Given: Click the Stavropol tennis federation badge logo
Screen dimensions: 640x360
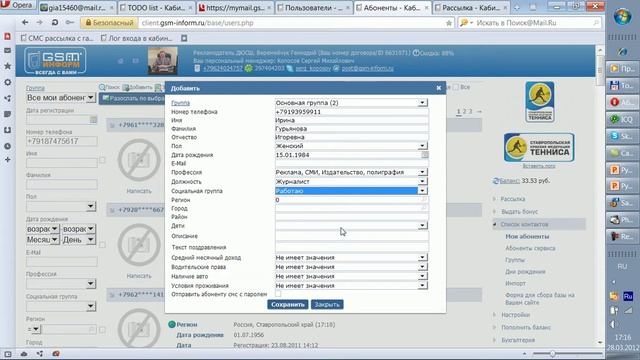Looking at the screenshot, I should (x=540, y=102).
